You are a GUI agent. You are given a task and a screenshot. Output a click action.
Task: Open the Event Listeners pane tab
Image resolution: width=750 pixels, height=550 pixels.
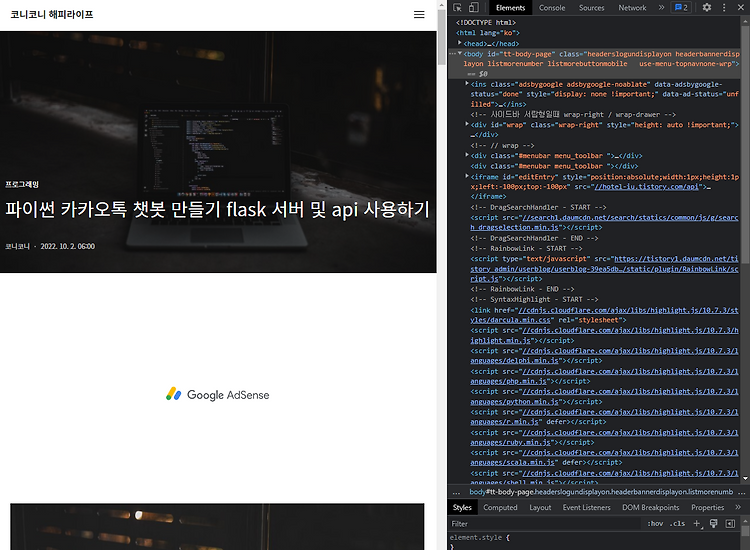click(x=586, y=507)
